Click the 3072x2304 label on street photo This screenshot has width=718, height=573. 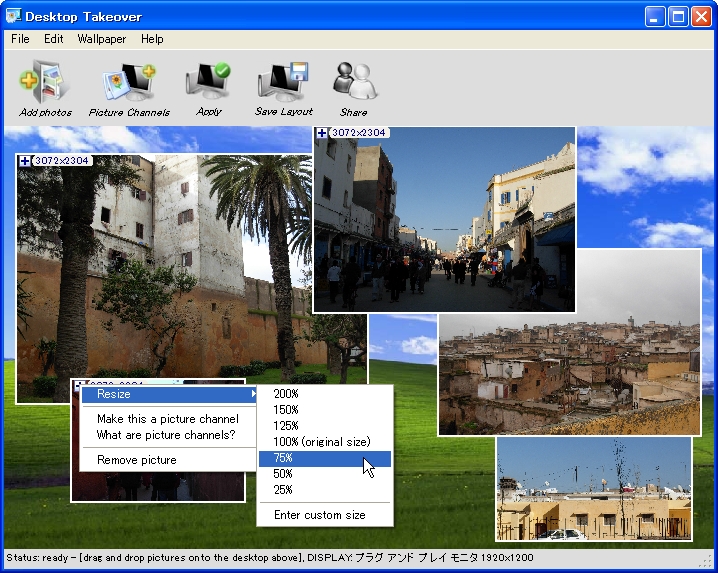pyautogui.click(x=359, y=133)
